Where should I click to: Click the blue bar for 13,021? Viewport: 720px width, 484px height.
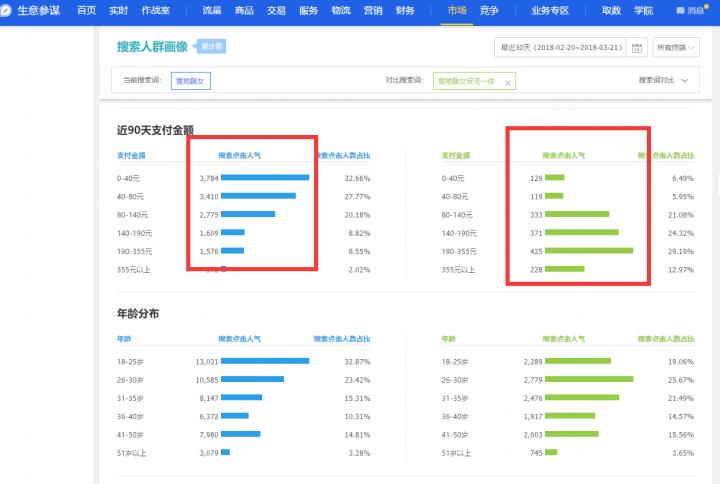(x=265, y=361)
